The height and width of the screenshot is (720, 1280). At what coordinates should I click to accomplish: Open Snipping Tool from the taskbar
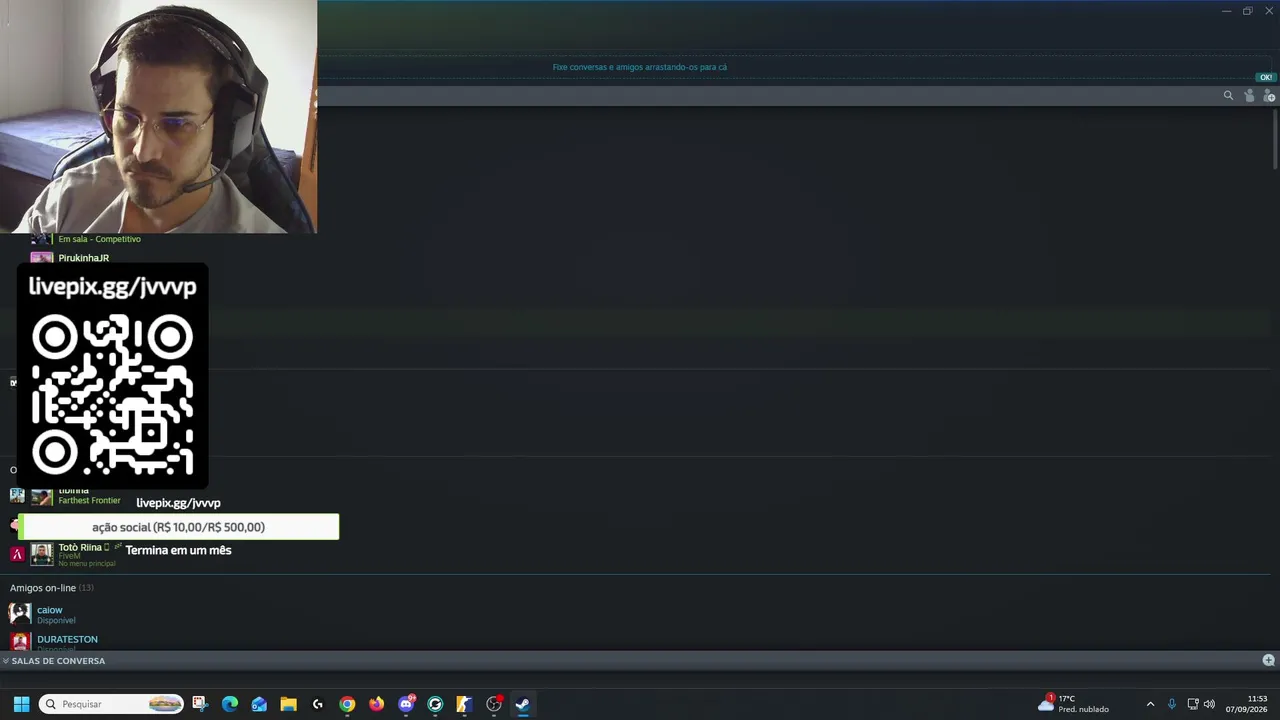point(200,704)
